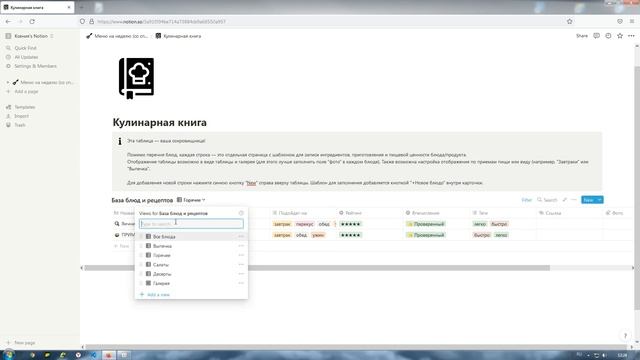Open options dots for Десерты view

click(241, 274)
